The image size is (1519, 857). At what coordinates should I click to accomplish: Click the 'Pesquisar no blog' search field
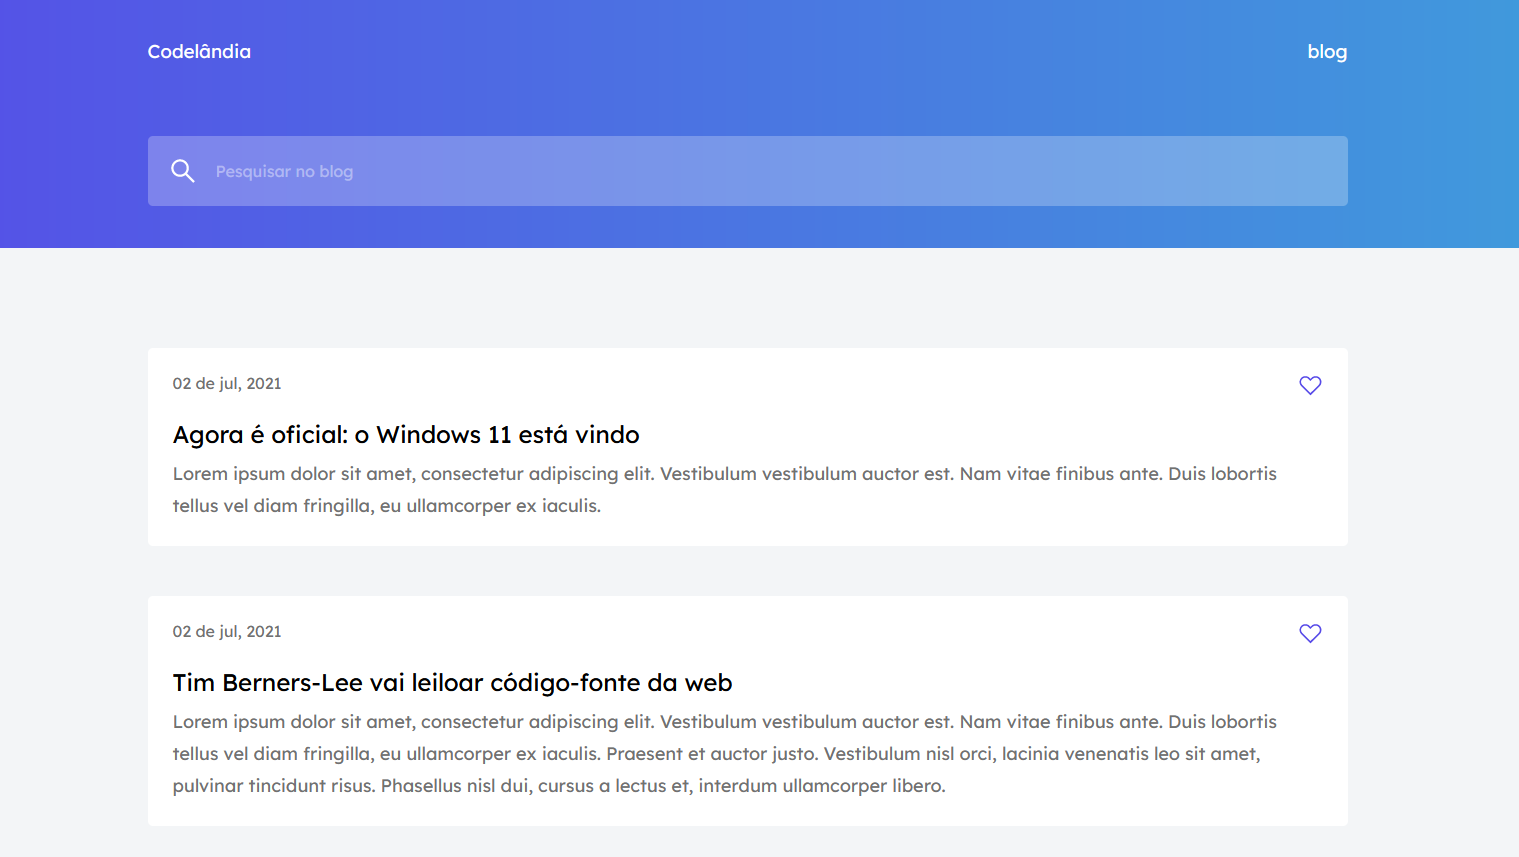(600, 171)
